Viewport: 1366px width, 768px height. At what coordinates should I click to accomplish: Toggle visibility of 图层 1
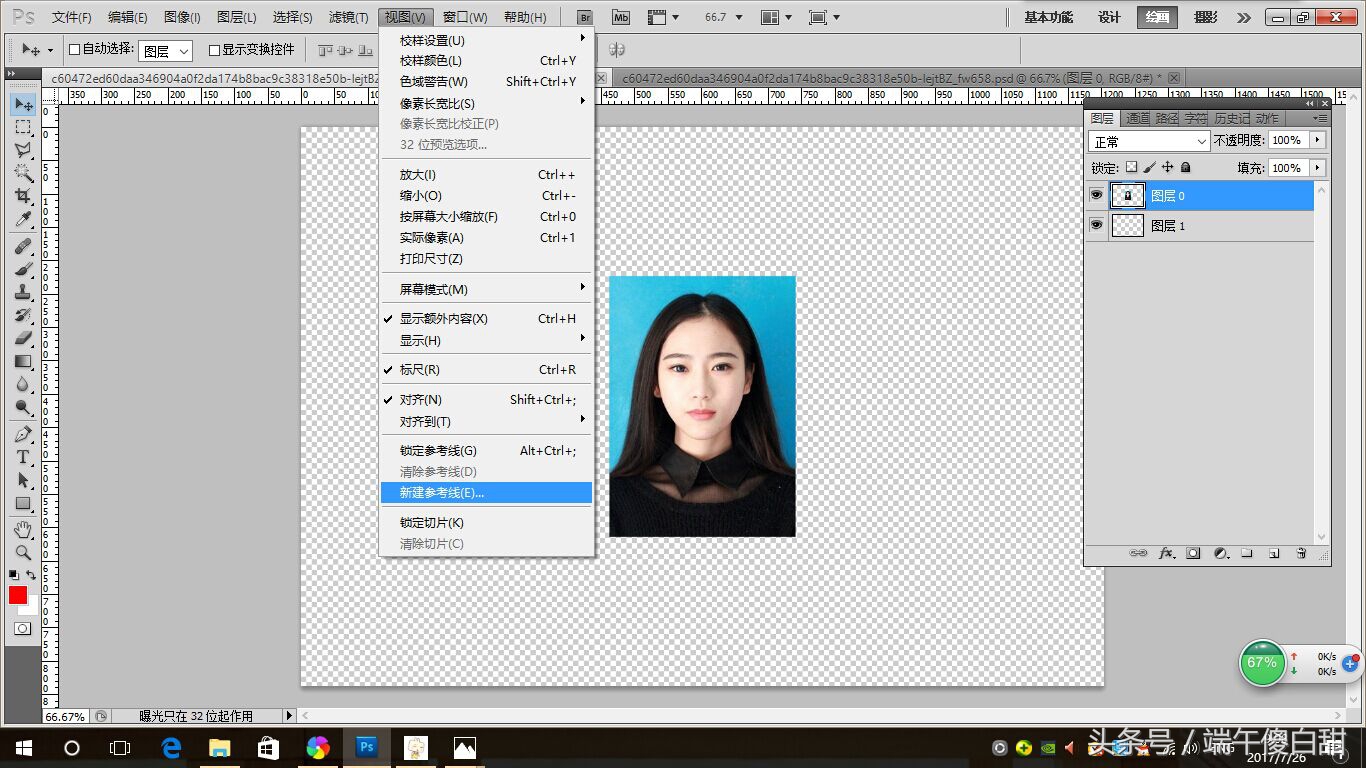click(1096, 225)
